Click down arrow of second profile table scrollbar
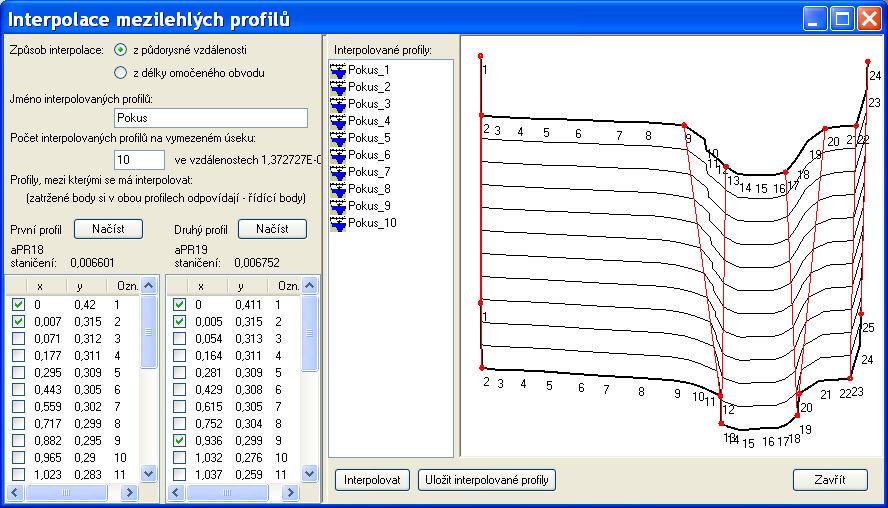This screenshot has width=888, height=508. click(x=309, y=473)
